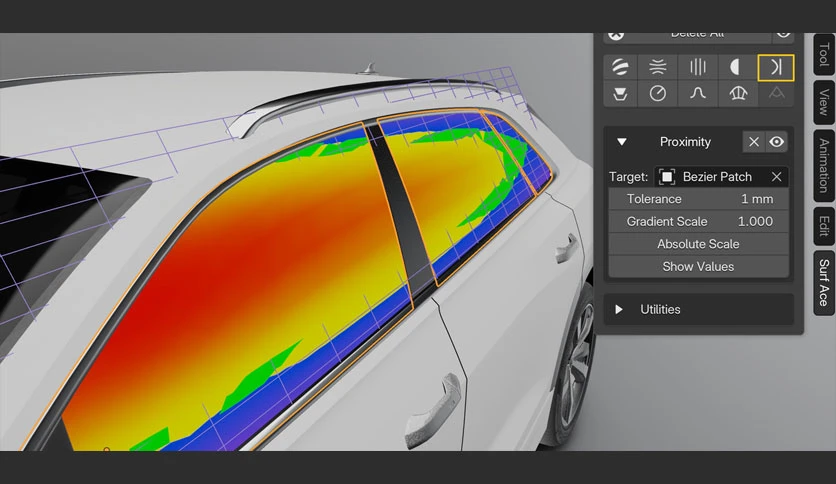836x484 pixels.
Task: Click the curved horizontal lines analysis icon
Action: pos(658,67)
